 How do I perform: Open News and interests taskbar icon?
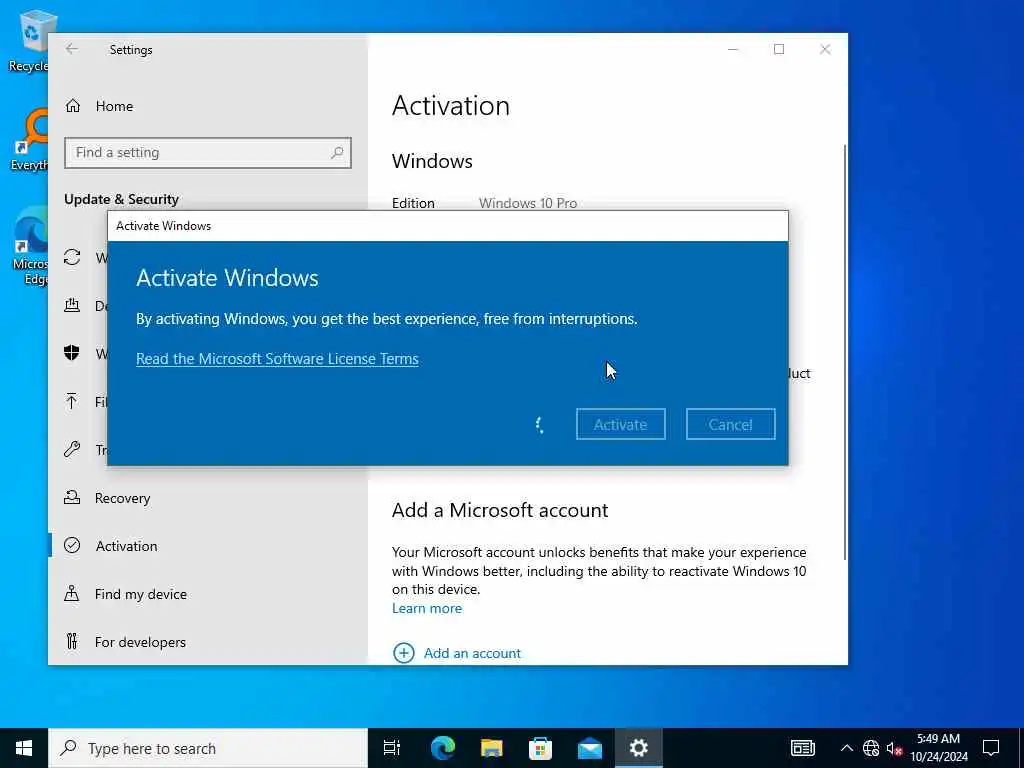[x=803, y=748]
